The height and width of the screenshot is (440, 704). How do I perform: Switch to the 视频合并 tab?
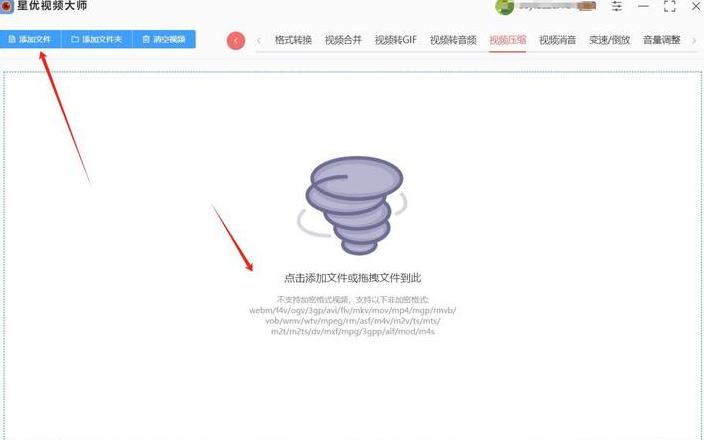[x=343, y=40]
